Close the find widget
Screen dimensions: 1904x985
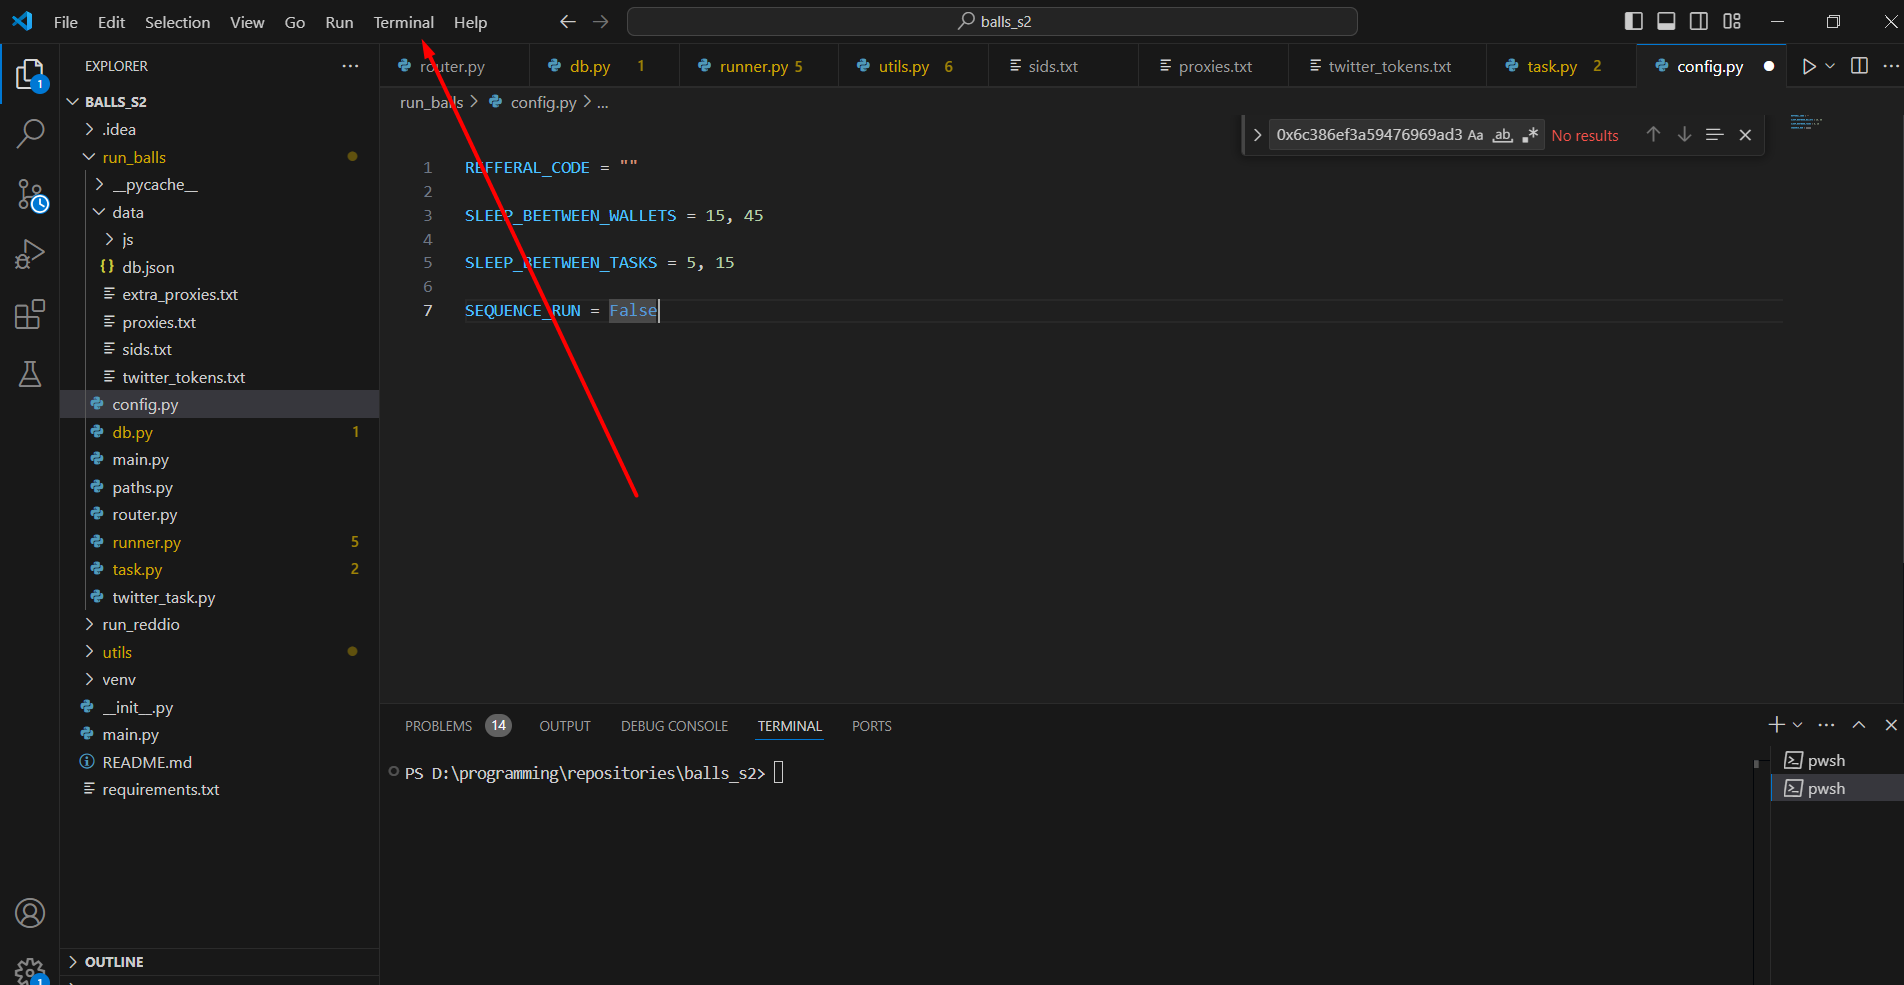tap(1745, 135)
